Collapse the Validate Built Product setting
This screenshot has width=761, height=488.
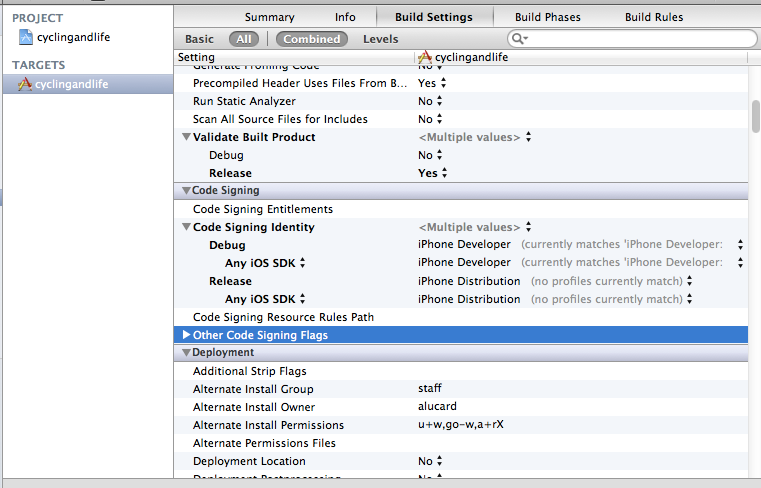(x=186, y=137)
